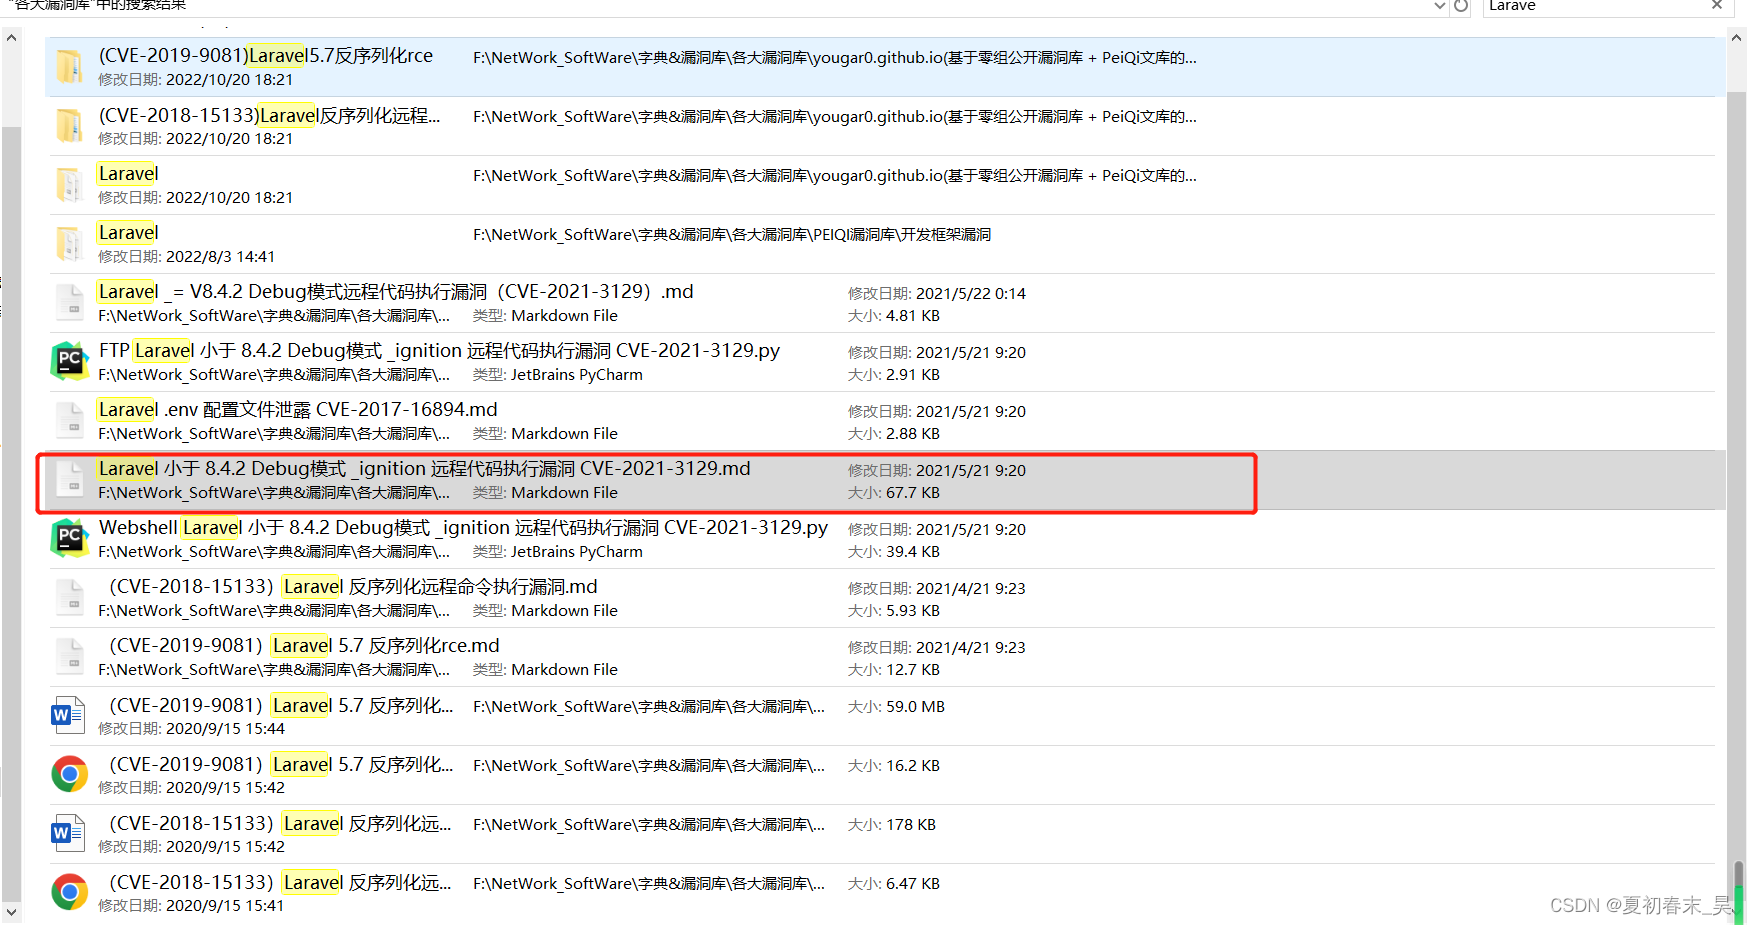Select (CVE-2018-15133)Laravel反序列化远程 folder name
The image size is (1747, 925).
coord(269,115)
